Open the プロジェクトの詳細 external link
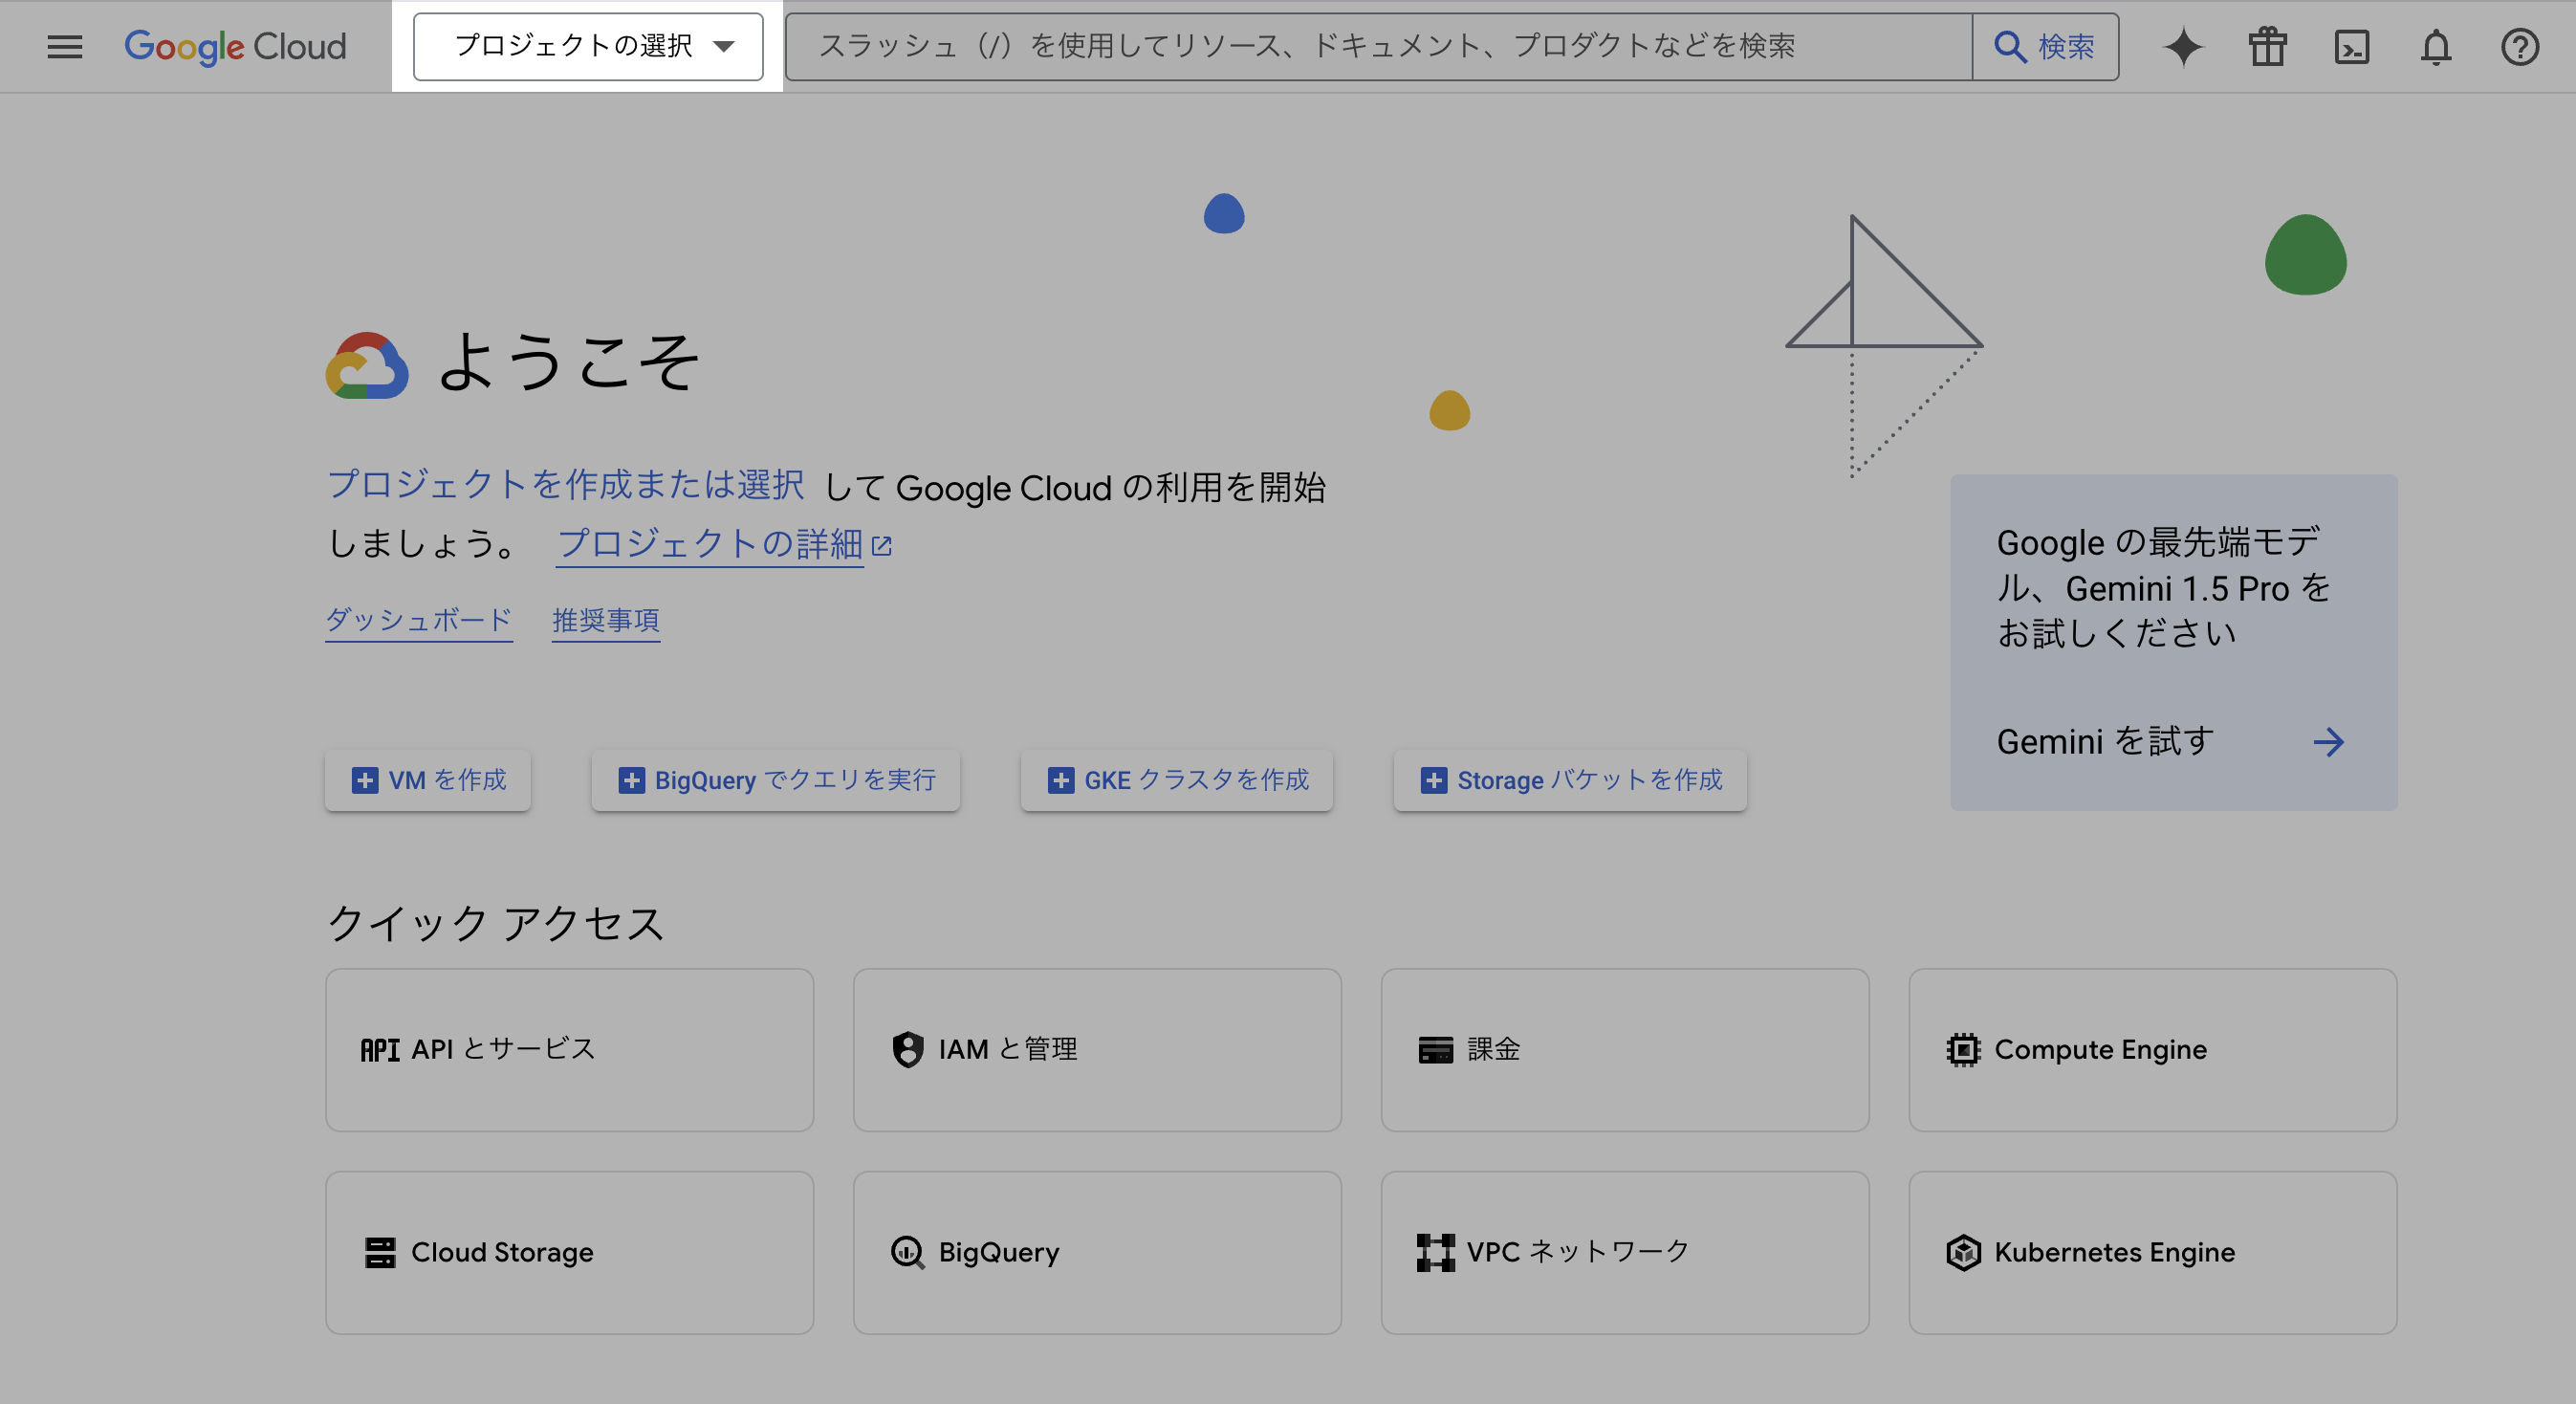 pos(724,544)
